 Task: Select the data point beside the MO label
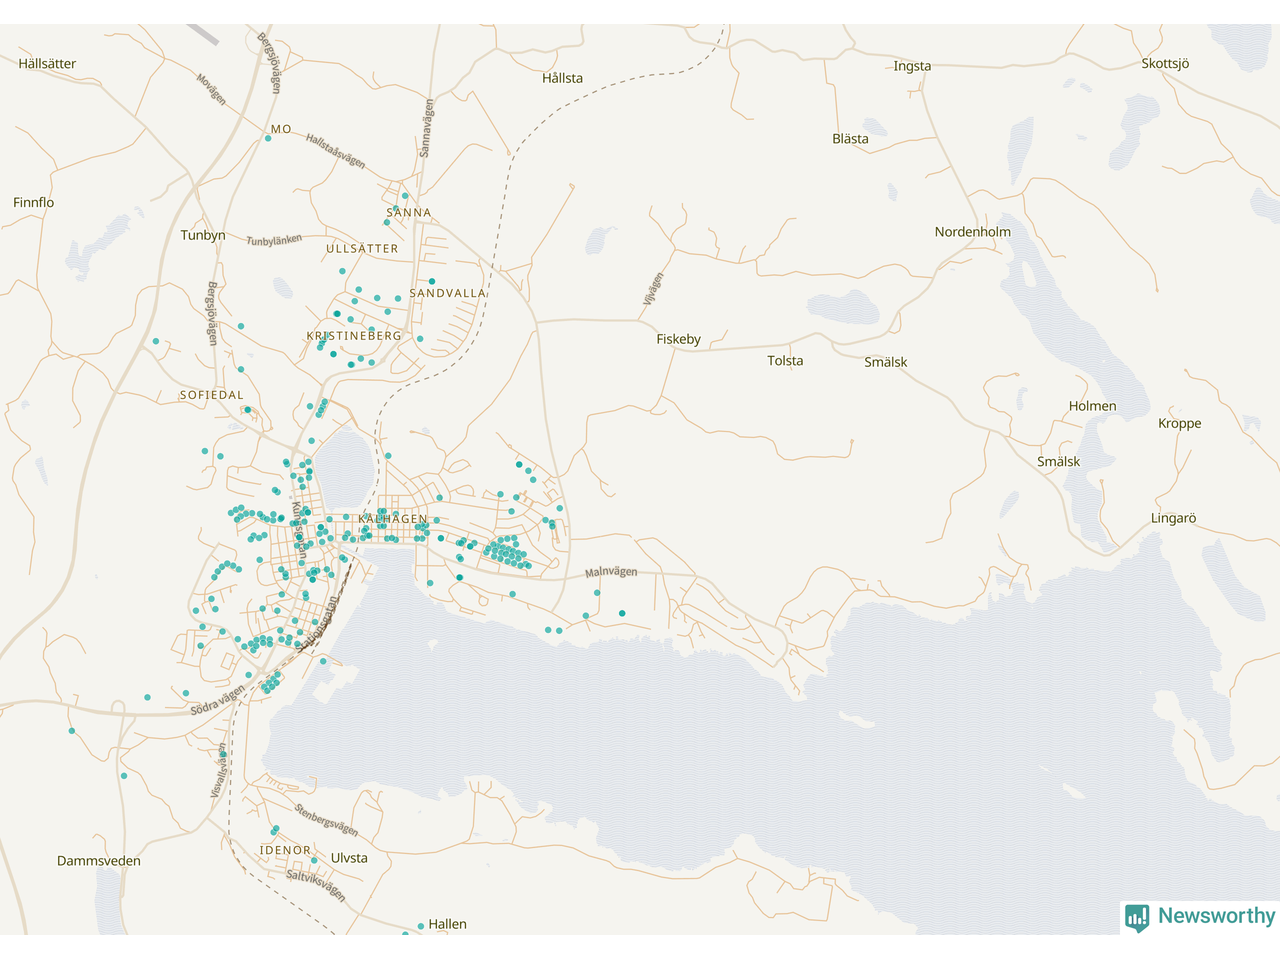pos(268,138)
